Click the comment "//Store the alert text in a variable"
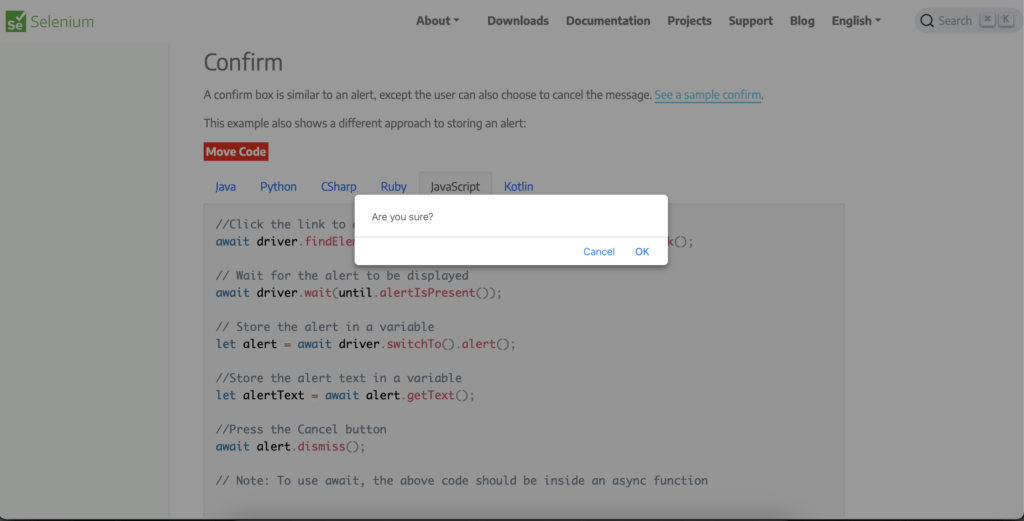 (x=338, y=378)
